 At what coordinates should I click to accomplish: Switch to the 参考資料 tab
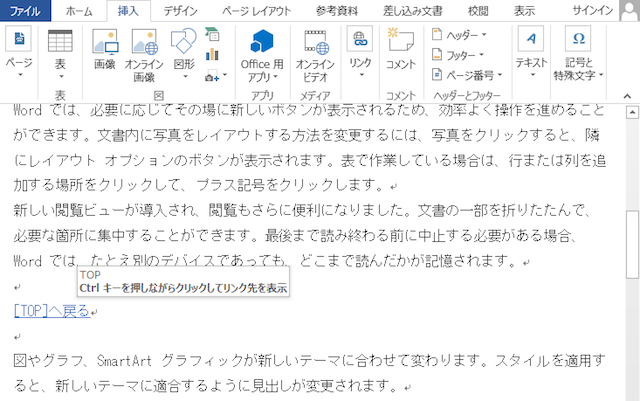[x=337, y=11]
